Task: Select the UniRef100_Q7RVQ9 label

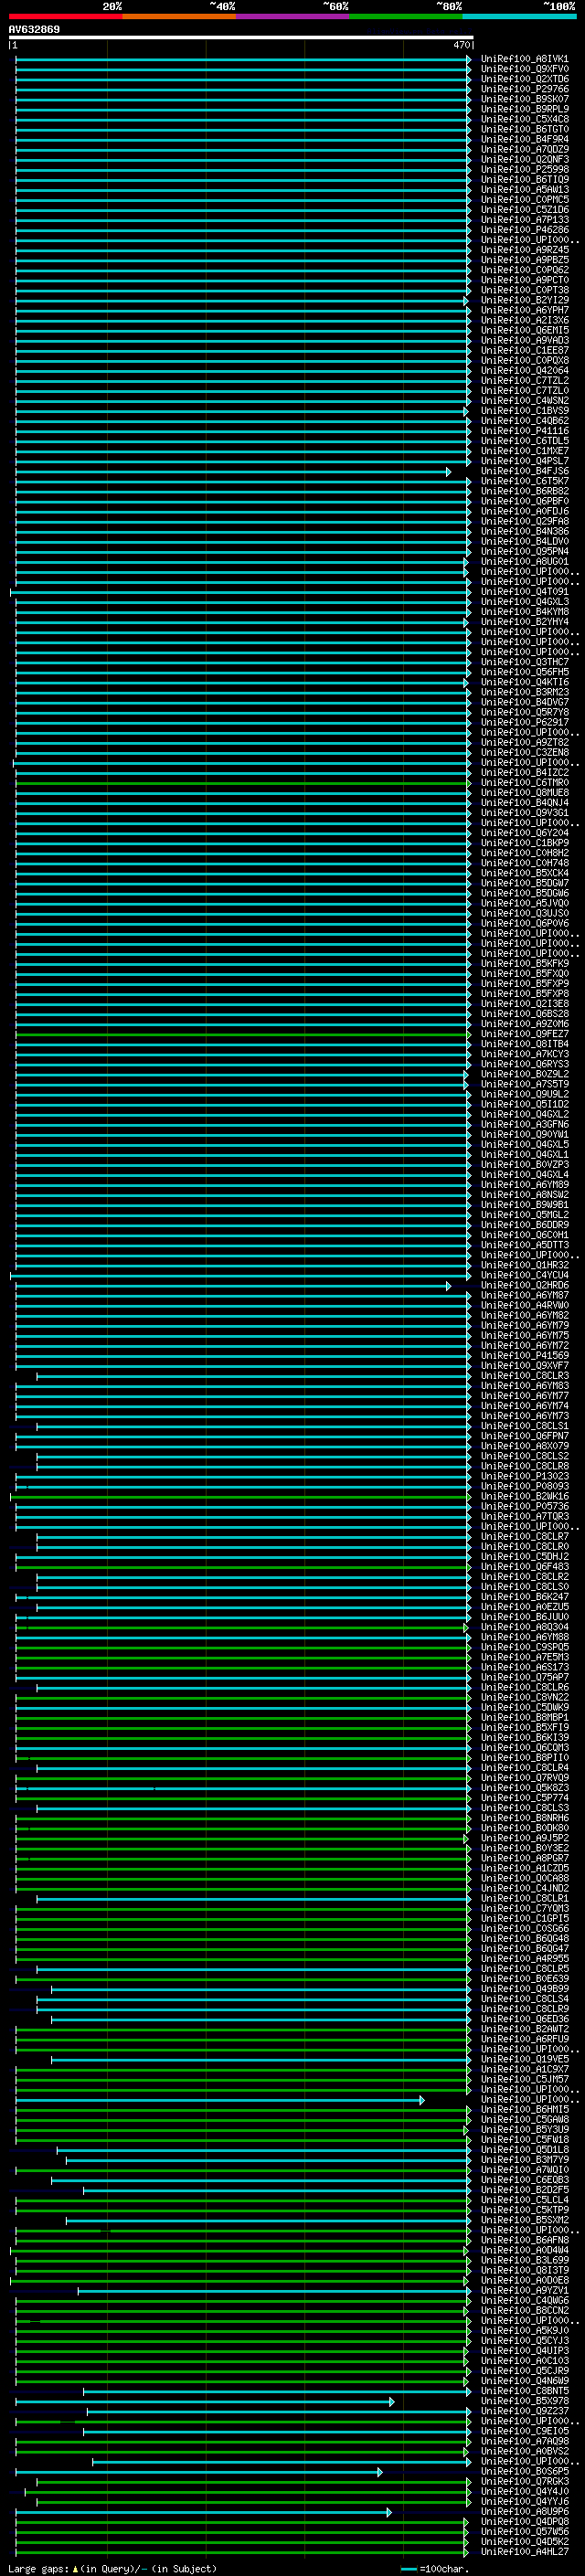Action: [x=524, y=1778]
